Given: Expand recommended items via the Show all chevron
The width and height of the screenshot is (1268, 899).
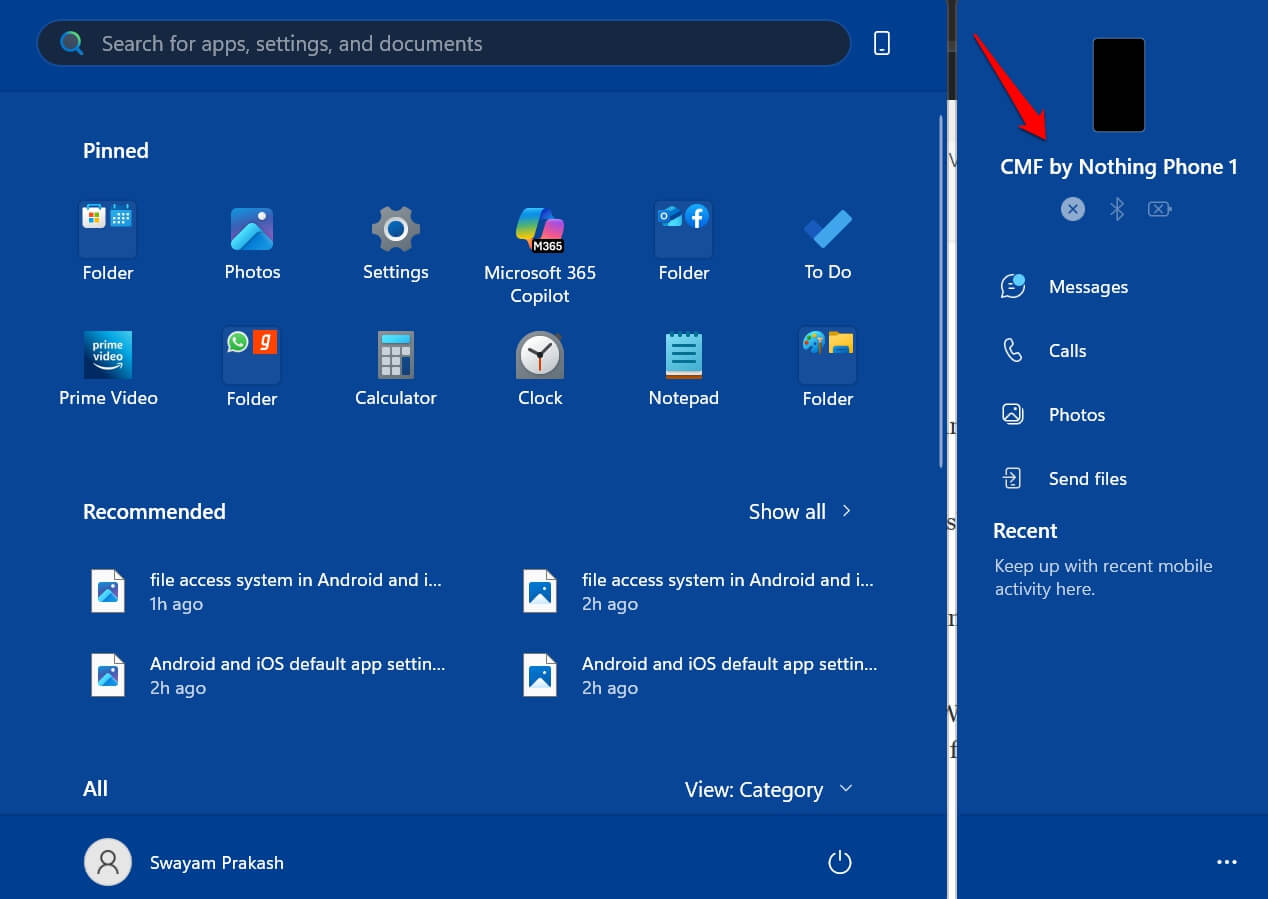Looking at the screenshot, I should [845, 511].
